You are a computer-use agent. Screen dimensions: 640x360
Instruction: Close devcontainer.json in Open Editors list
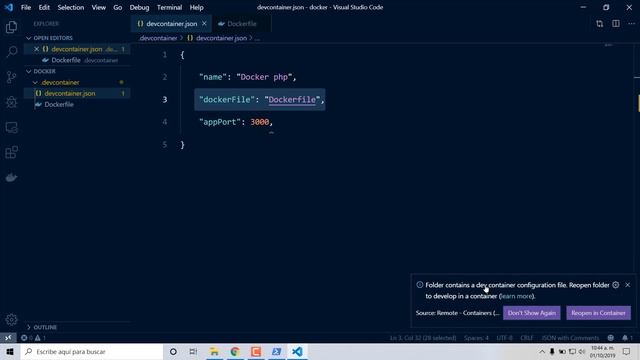coord(36,49)
